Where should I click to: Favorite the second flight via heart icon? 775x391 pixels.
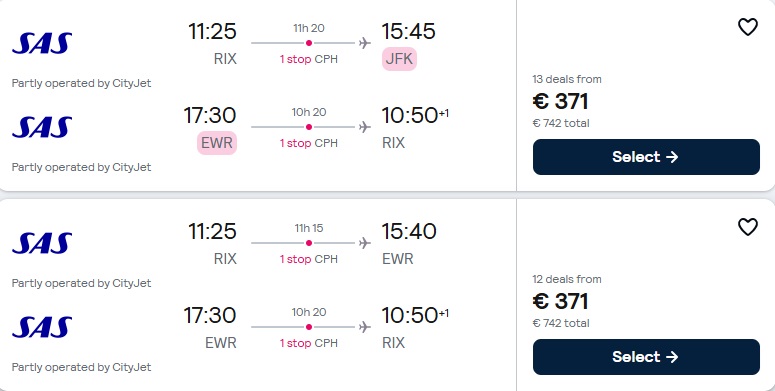[747, 227]
